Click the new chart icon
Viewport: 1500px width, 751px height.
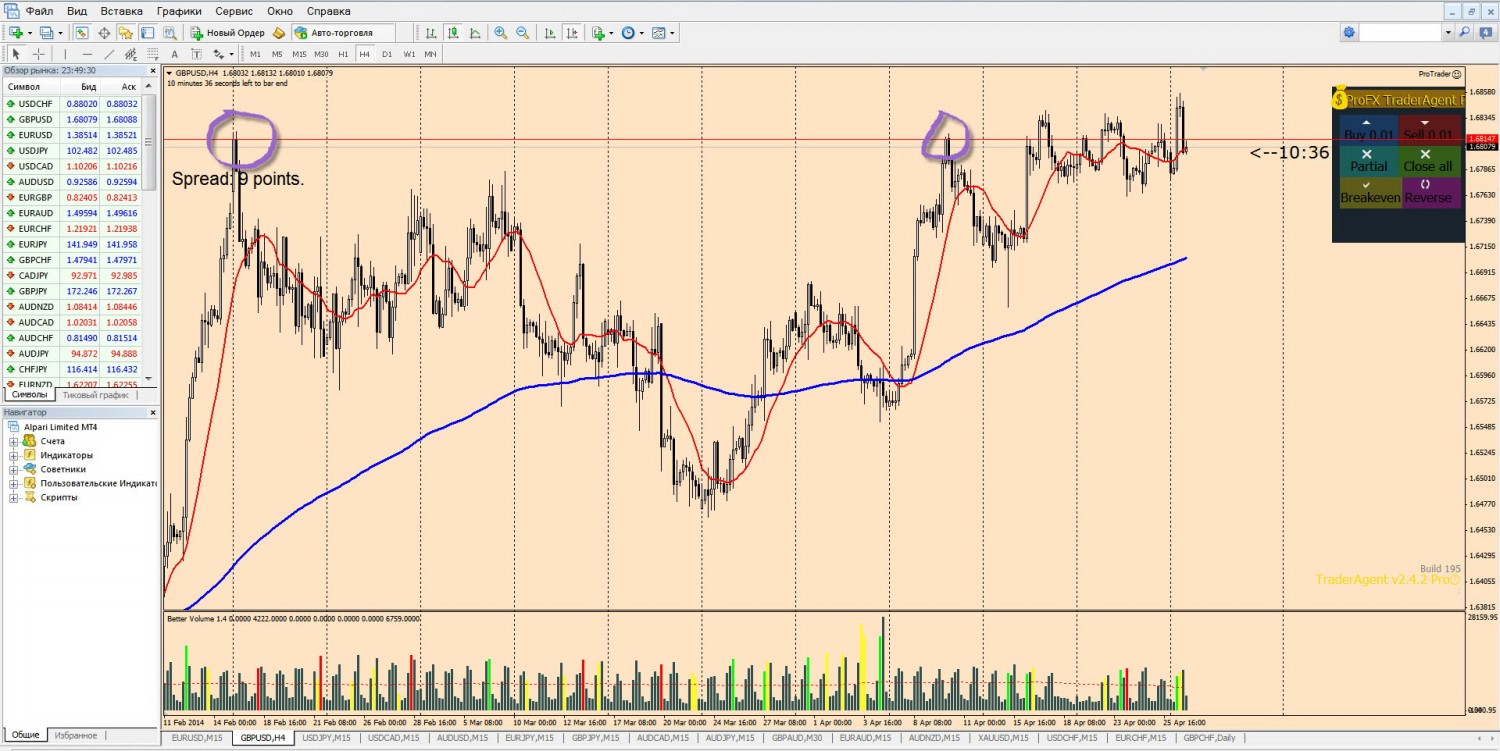(16, 33)
